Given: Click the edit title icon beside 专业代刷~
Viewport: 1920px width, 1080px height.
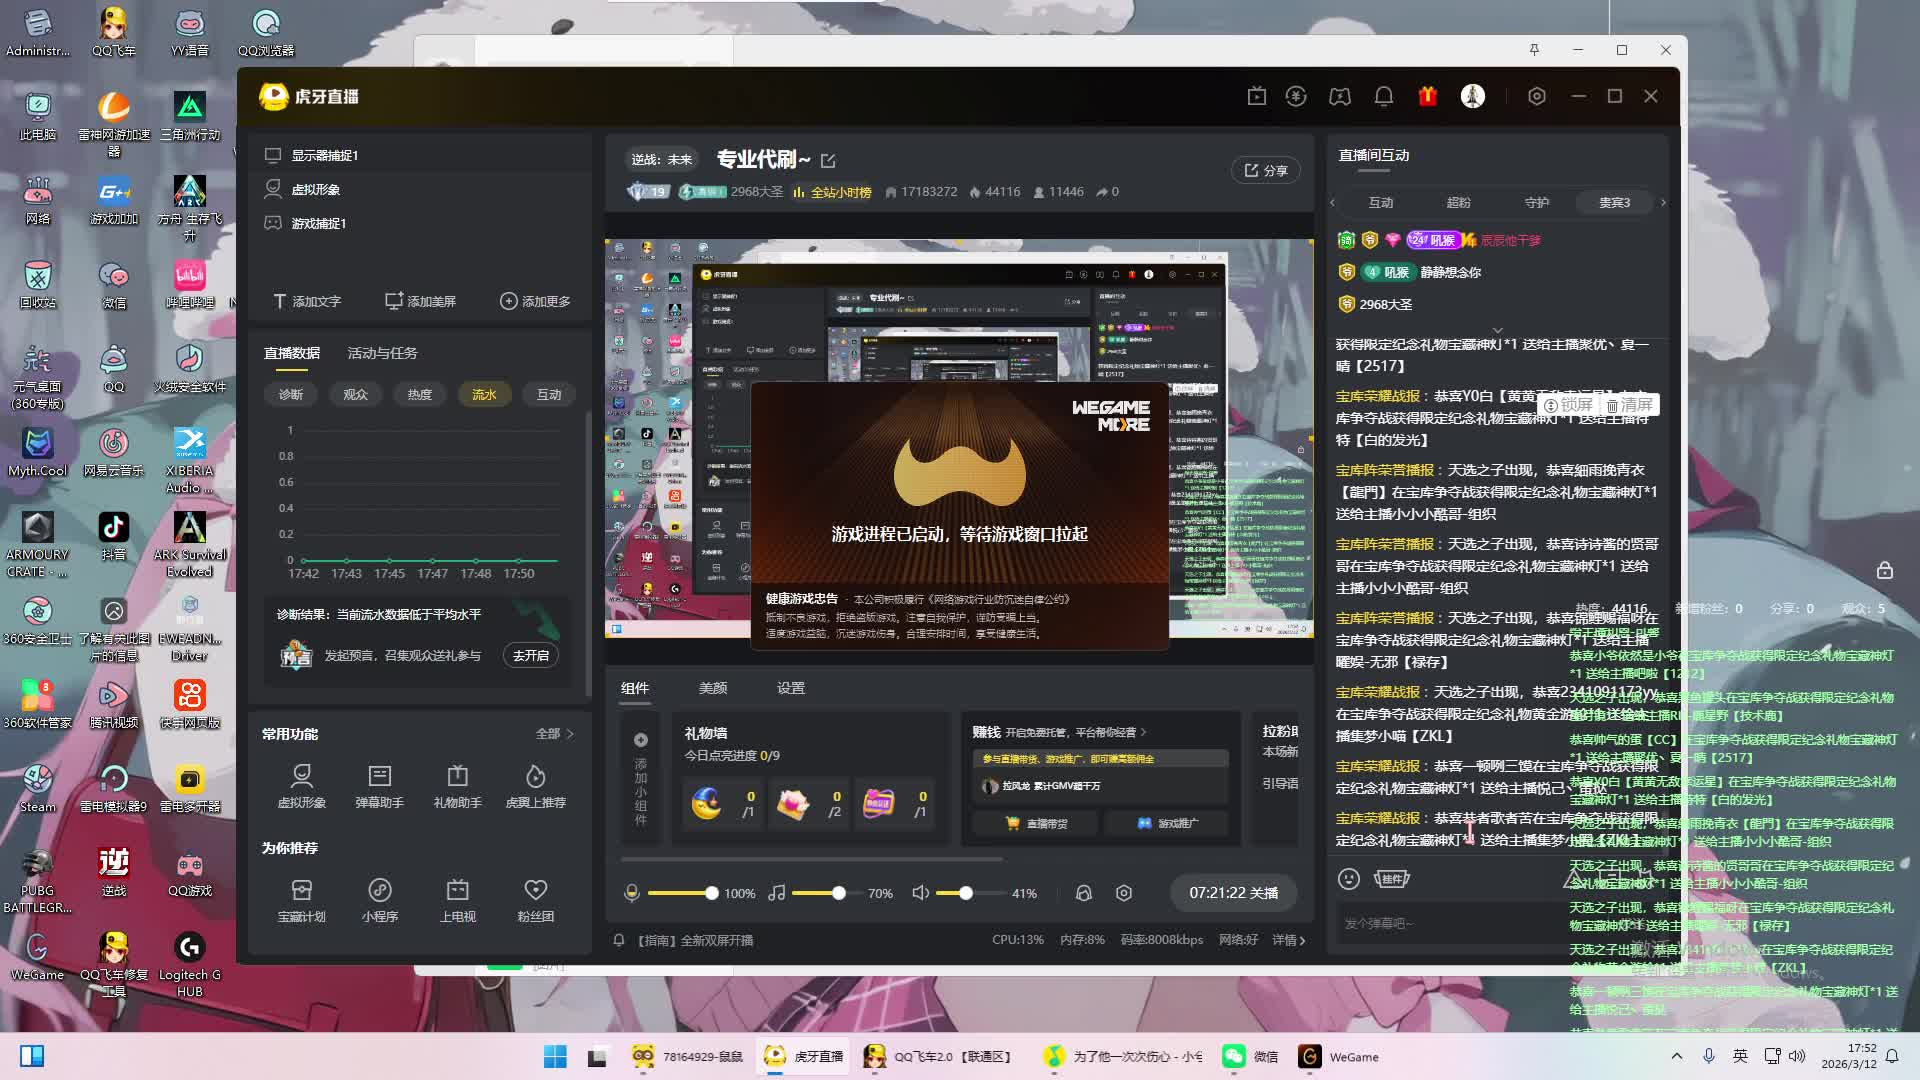Looking at the screenshot, I should point(828,160).
